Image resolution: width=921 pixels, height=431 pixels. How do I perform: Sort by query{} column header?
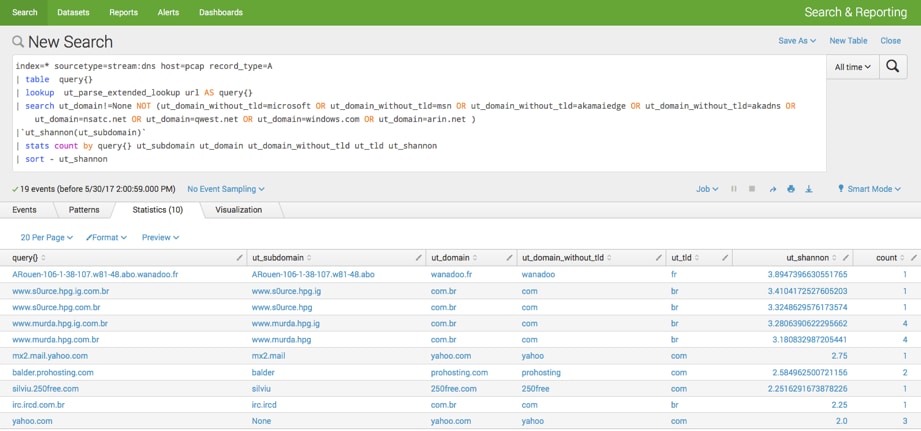[29, 258]
